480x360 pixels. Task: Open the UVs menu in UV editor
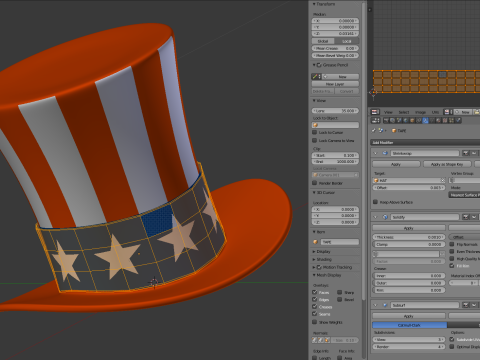click(x=435, y=112)
